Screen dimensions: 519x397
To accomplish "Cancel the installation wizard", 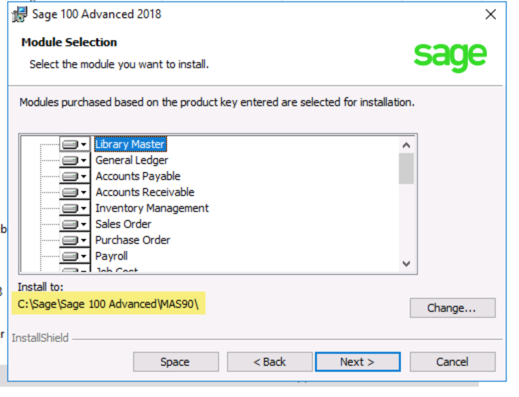I will [453, 362].
